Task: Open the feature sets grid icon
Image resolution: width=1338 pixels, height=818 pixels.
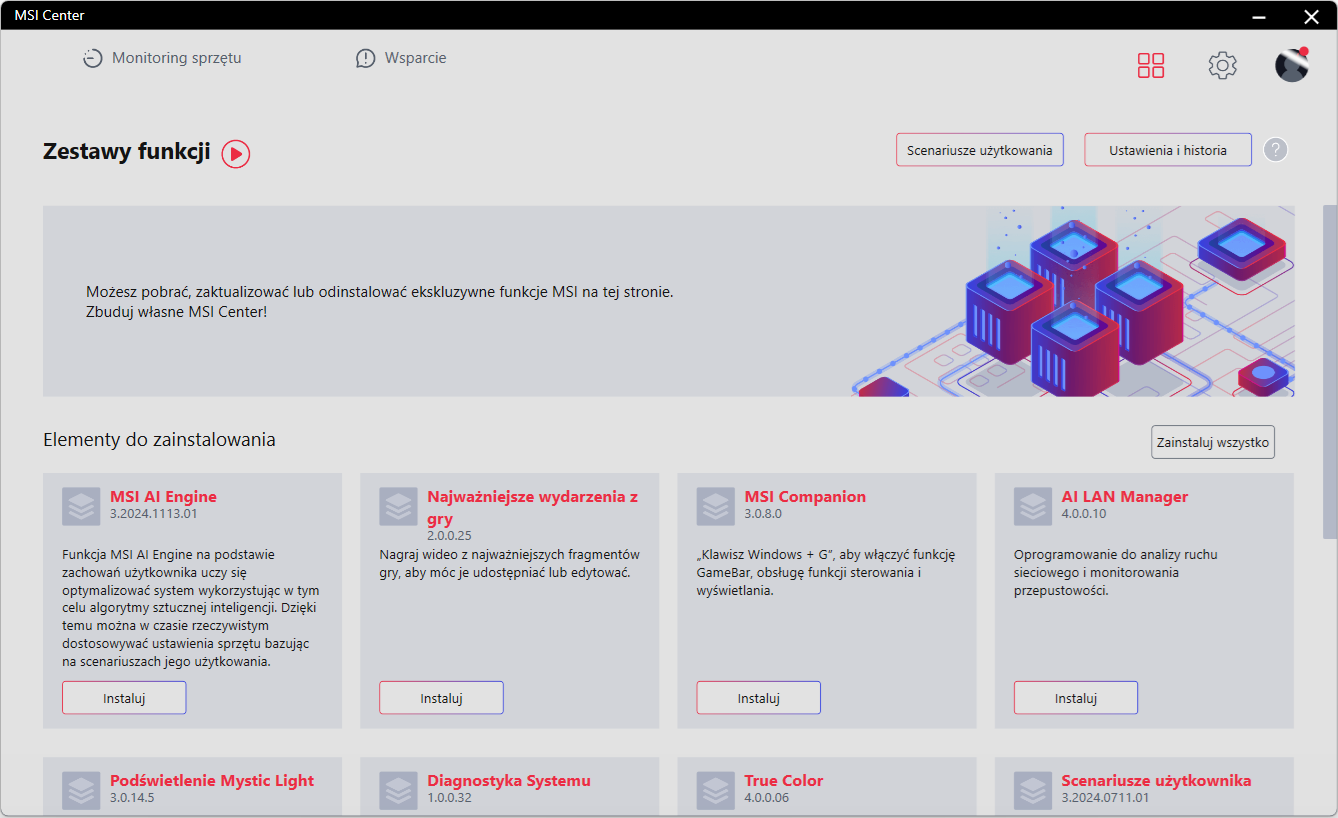Action: point(1151,66)
